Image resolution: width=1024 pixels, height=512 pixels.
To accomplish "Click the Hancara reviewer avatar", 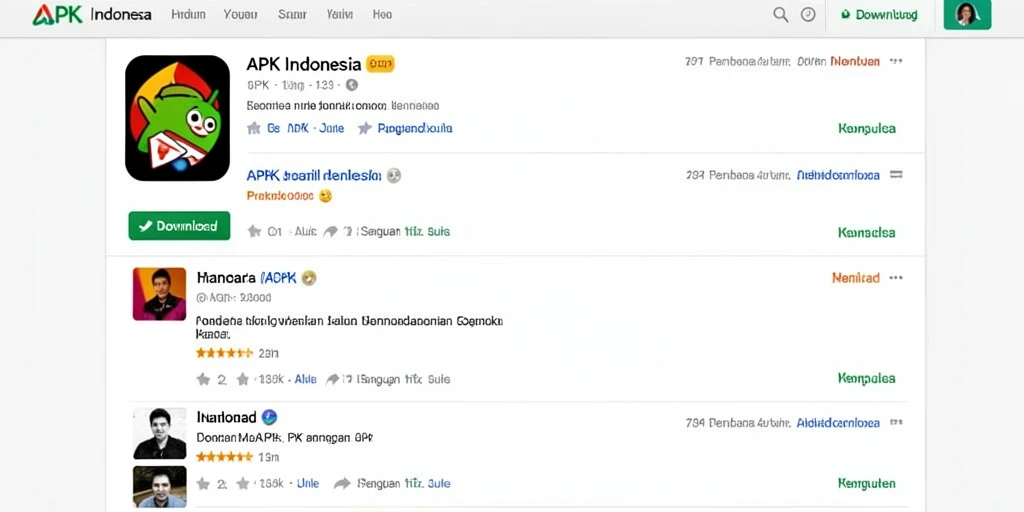I will [x=159, y=294].
